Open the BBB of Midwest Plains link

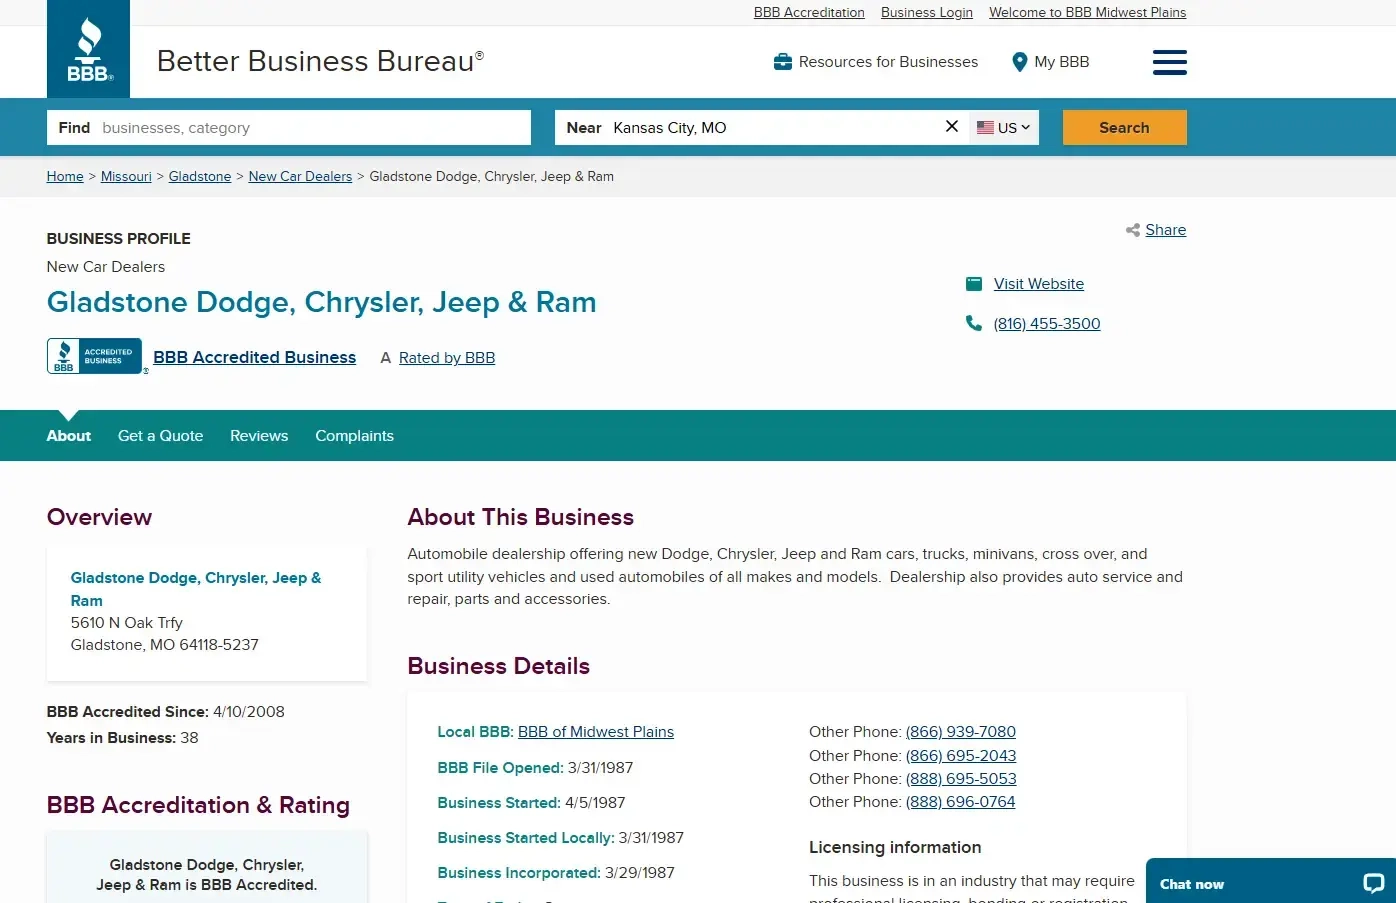coord(595,732)
